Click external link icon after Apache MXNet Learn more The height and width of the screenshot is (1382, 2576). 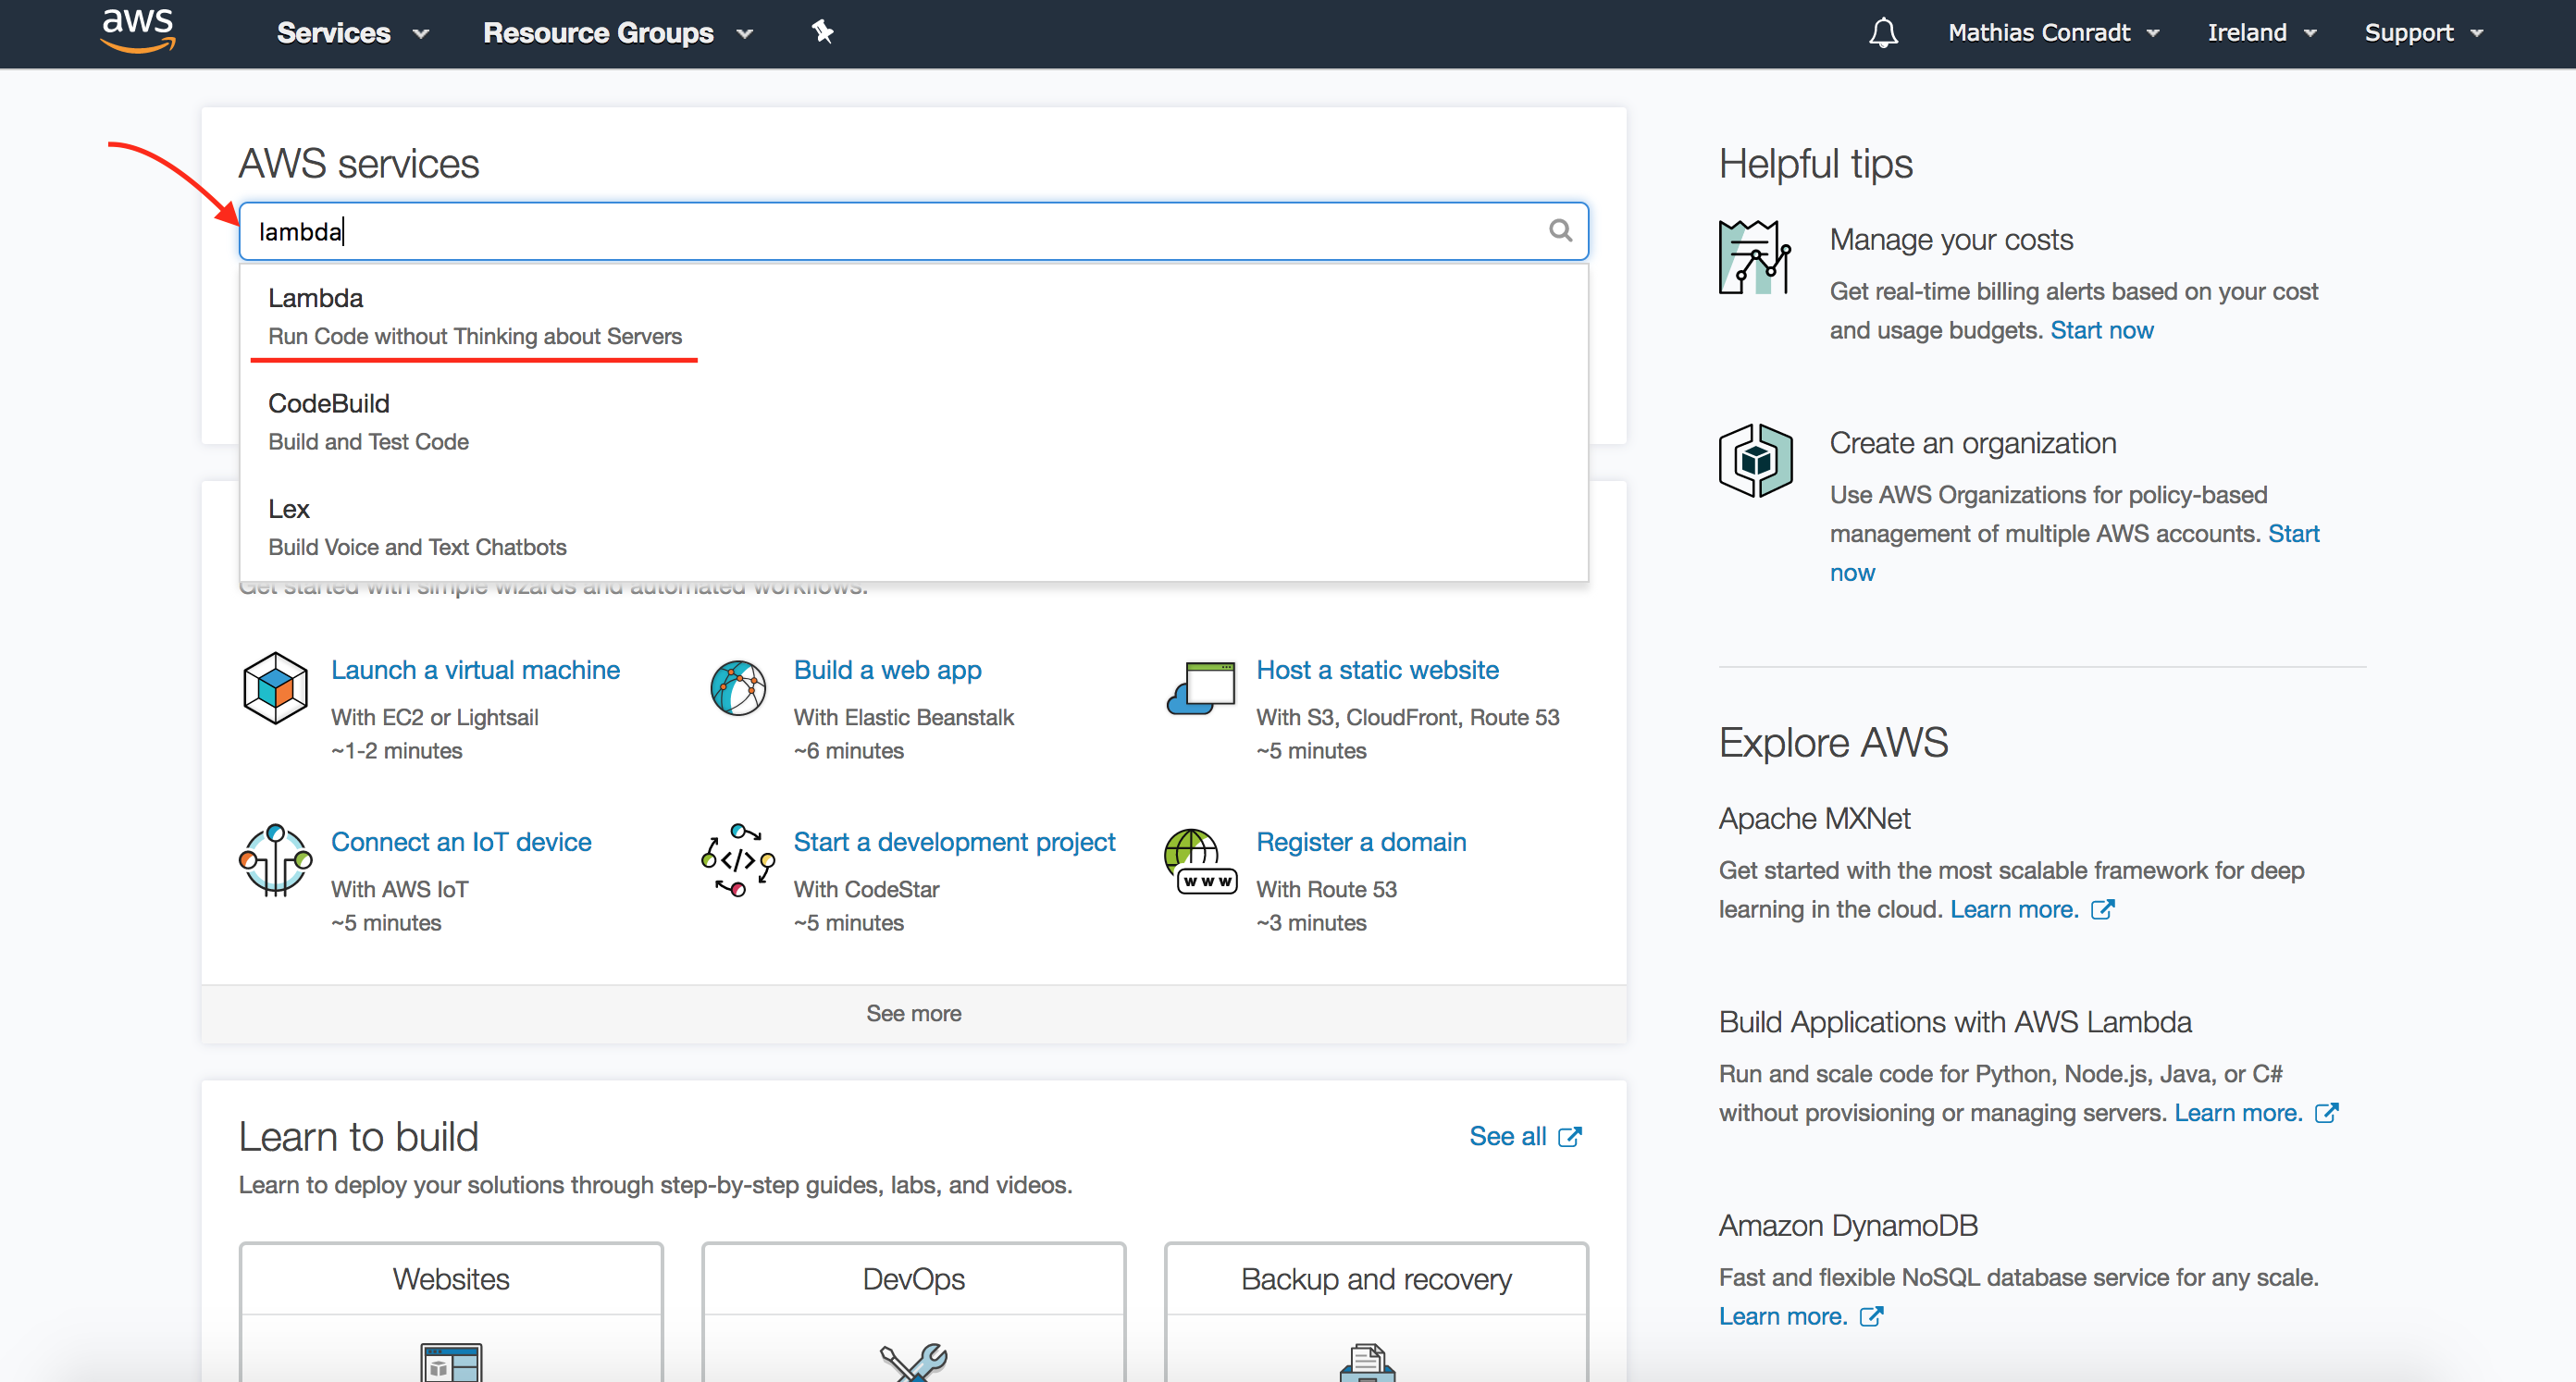pyautogui.click(x=2102, y=910)
